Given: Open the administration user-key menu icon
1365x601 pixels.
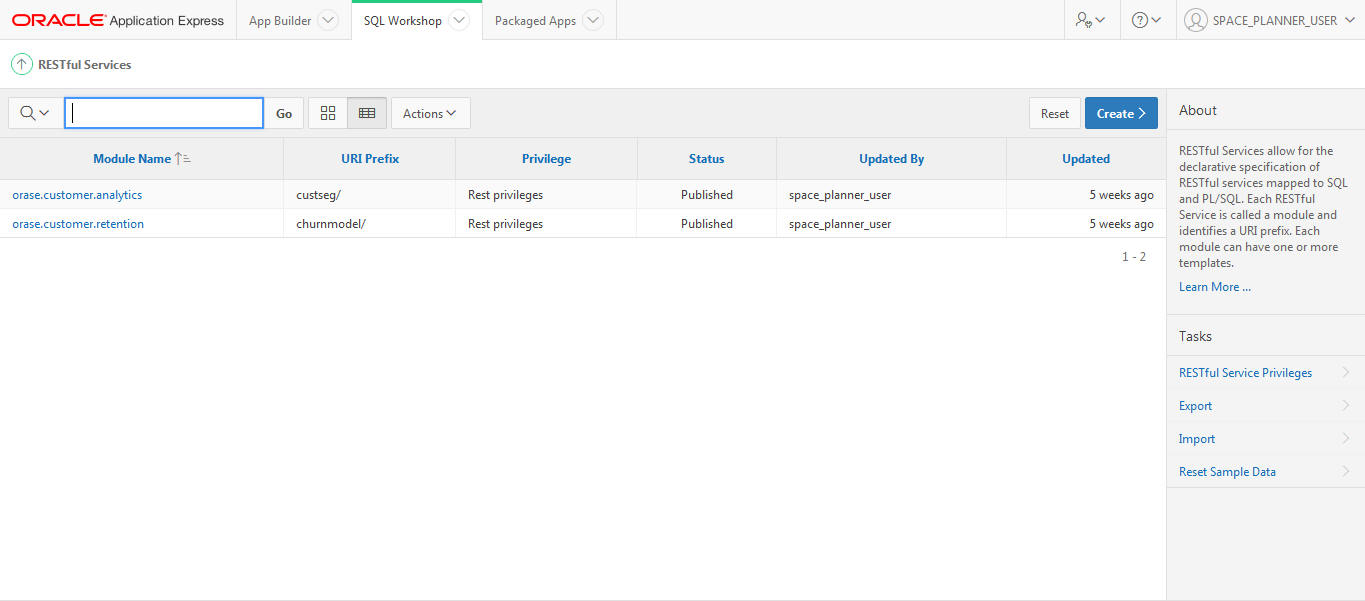Looking at the screenshot, I should [x=1090, y=20].
